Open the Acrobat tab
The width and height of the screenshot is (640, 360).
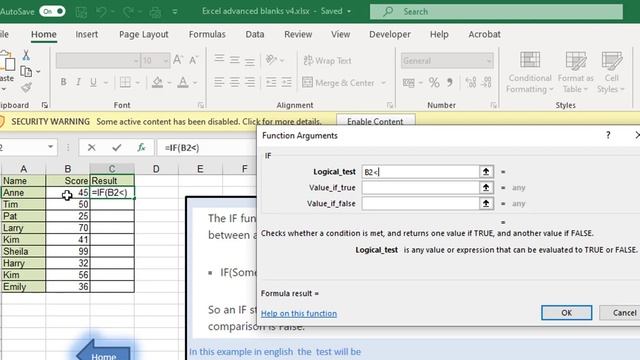[x=484, y=34]
